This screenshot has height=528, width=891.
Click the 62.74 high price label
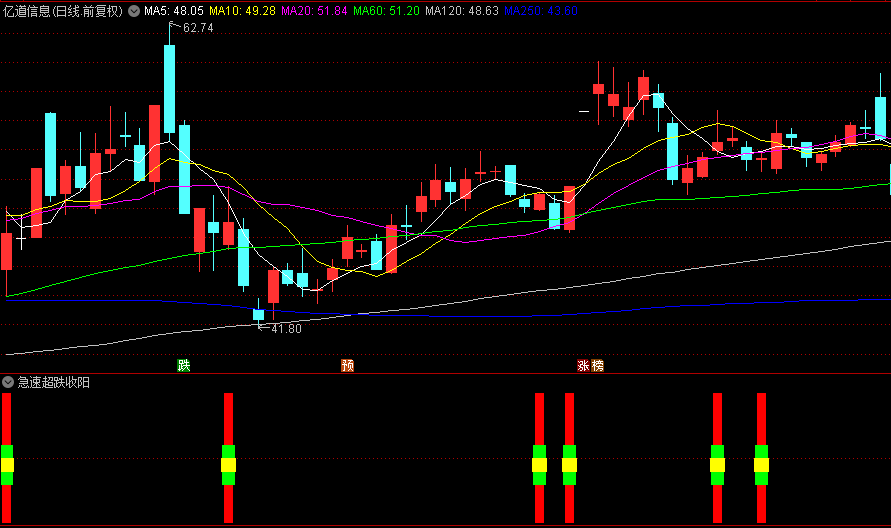point(198,28)
